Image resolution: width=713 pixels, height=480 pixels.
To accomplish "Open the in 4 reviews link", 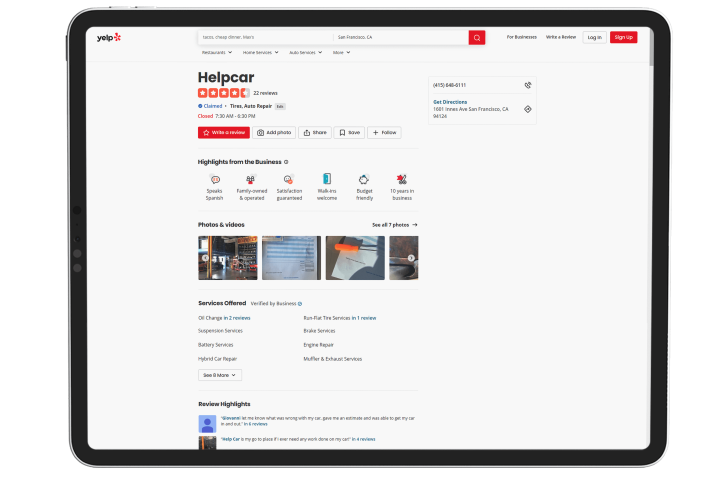I will tap(363, 440).
